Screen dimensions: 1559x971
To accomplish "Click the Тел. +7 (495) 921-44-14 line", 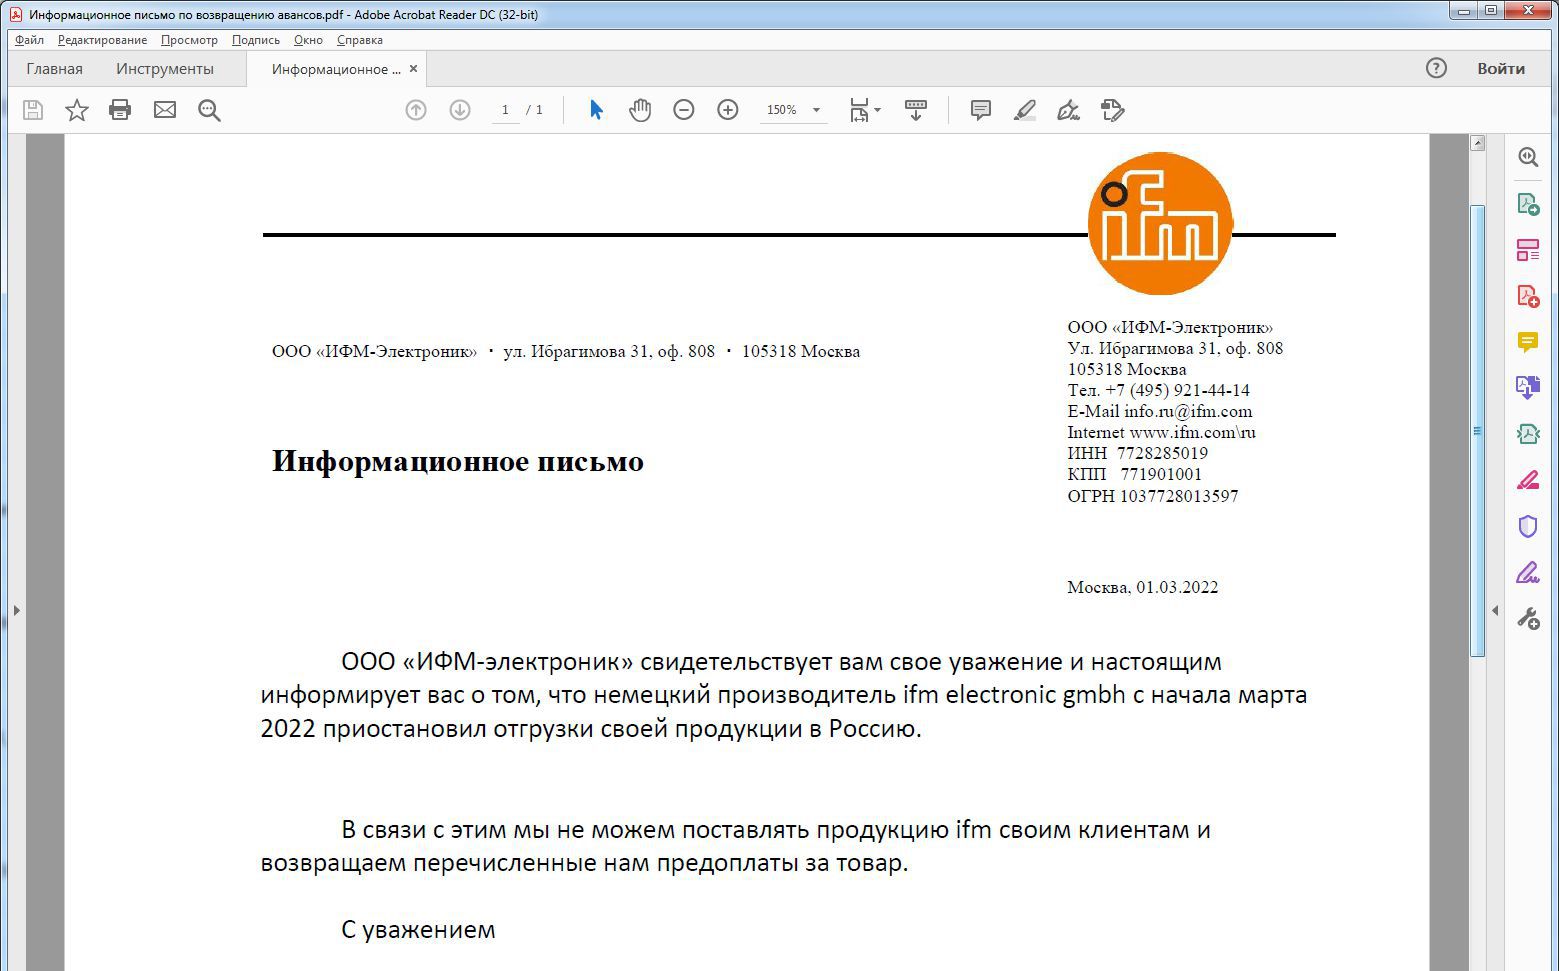I will point(1159,390).
